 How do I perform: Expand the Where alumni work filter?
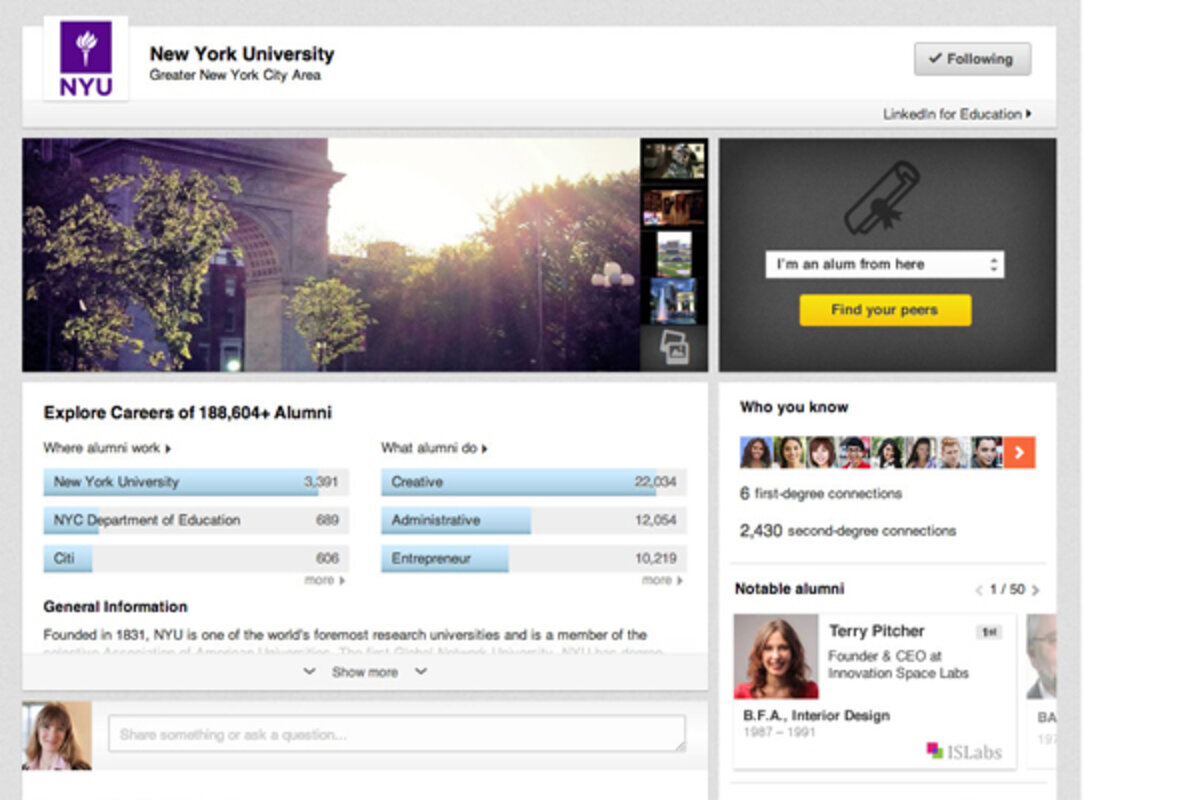[x=108, y=449]
